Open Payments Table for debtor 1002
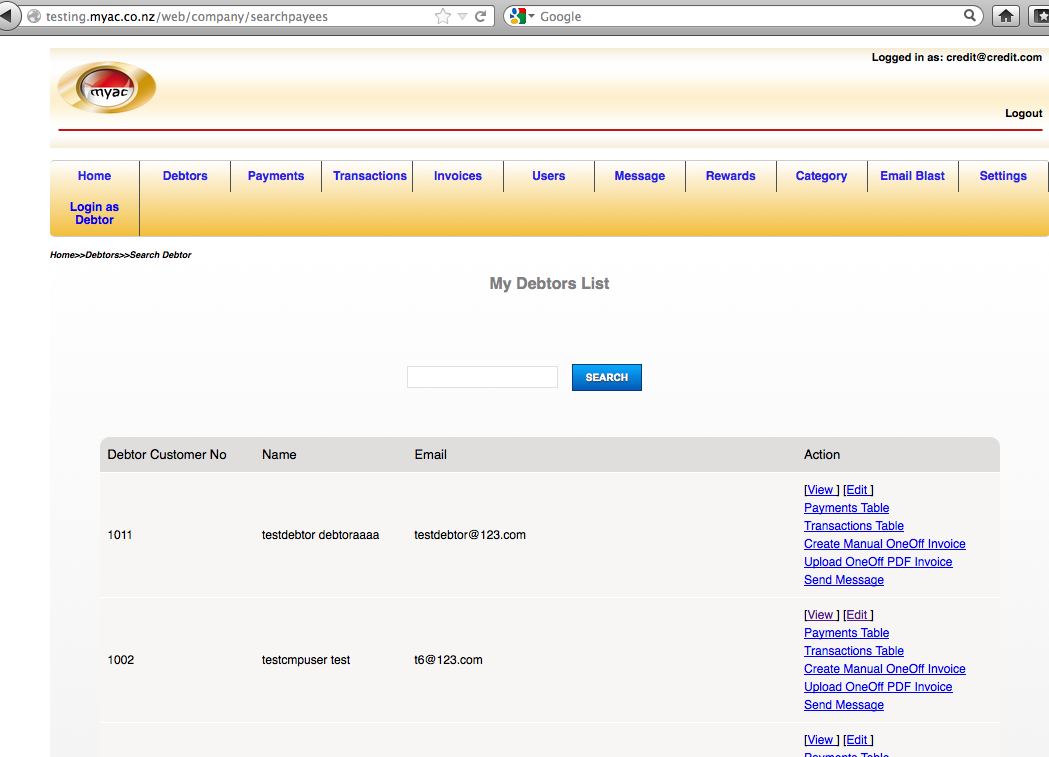The image size is (1049, 757). pyautogui.click(x=846, y=633)
